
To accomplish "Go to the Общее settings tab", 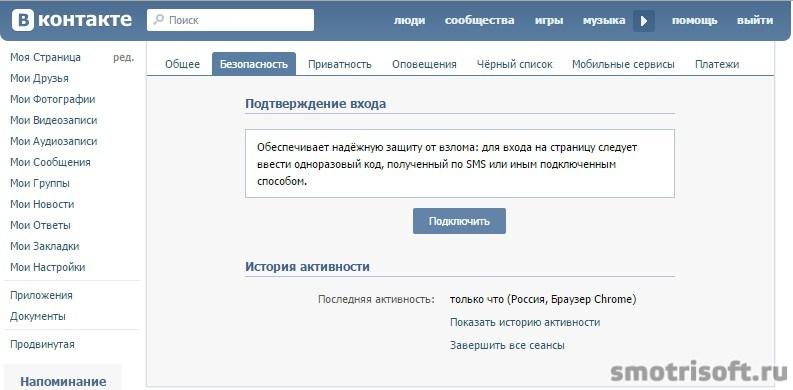I will tap(183, 64).
